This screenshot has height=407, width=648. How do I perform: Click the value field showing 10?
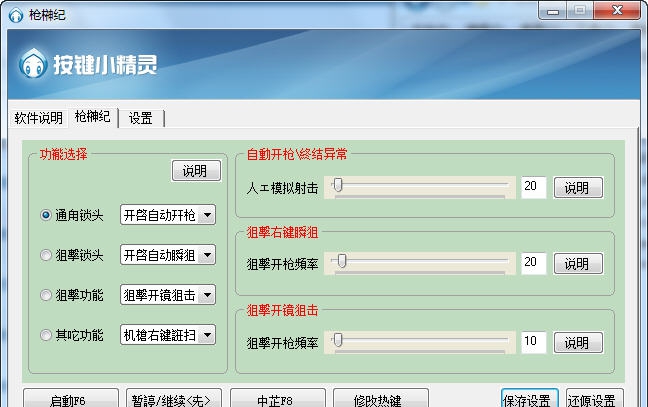point(534,342)
